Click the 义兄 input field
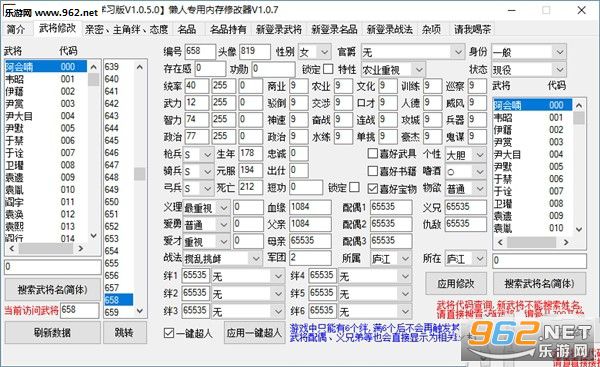The height and width of the screenshot is (367, 600). [466, 207]
